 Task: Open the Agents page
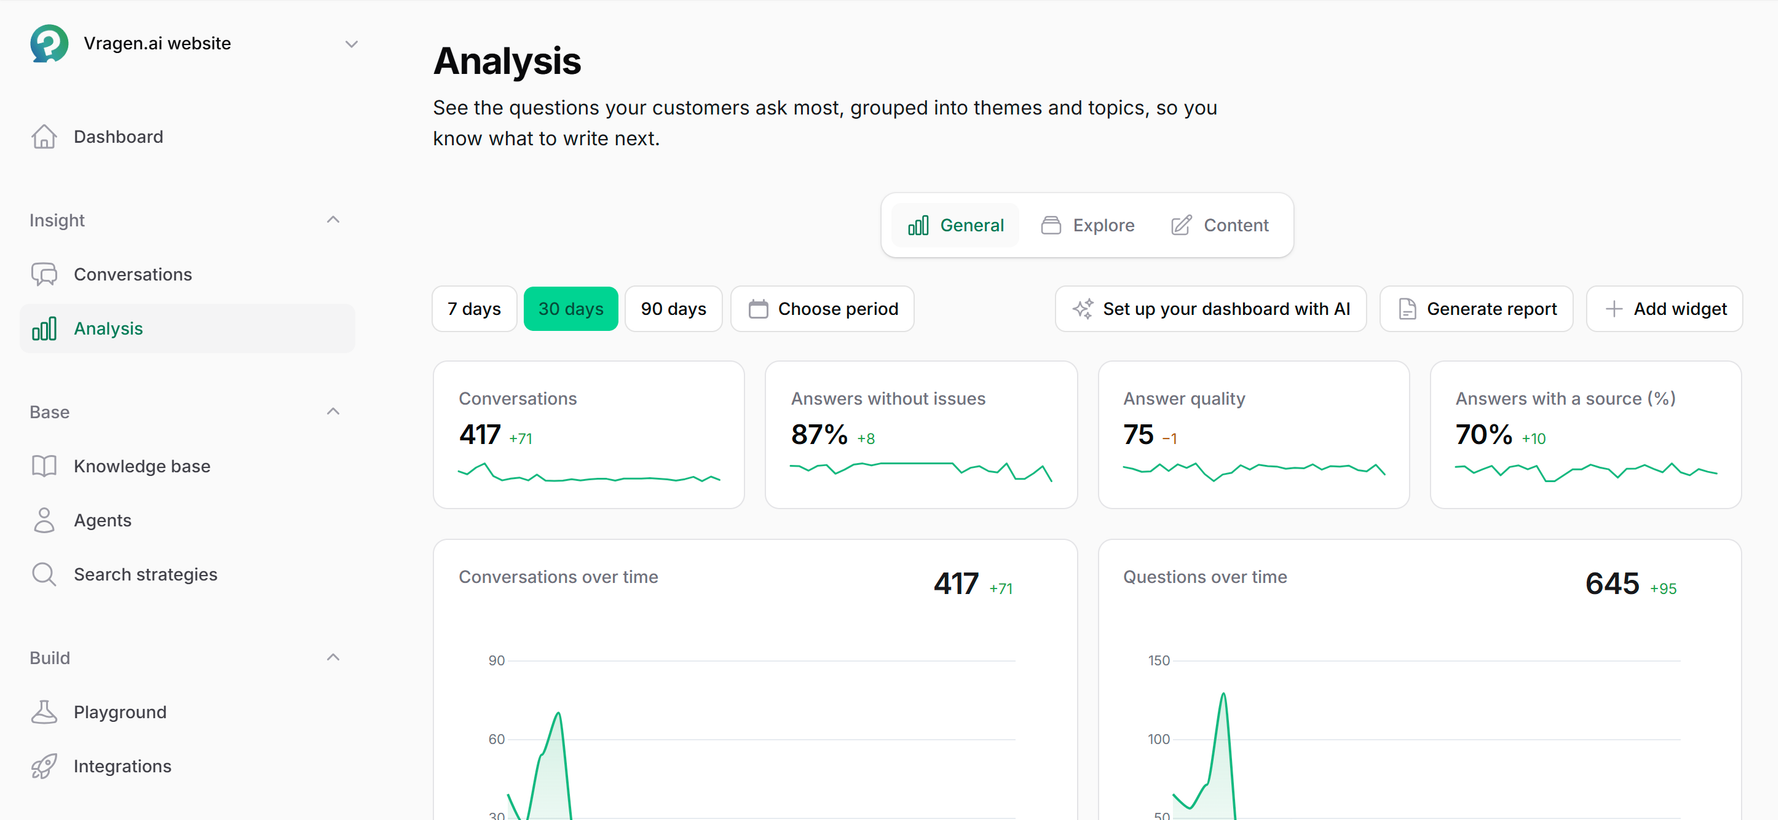[187, 520]
